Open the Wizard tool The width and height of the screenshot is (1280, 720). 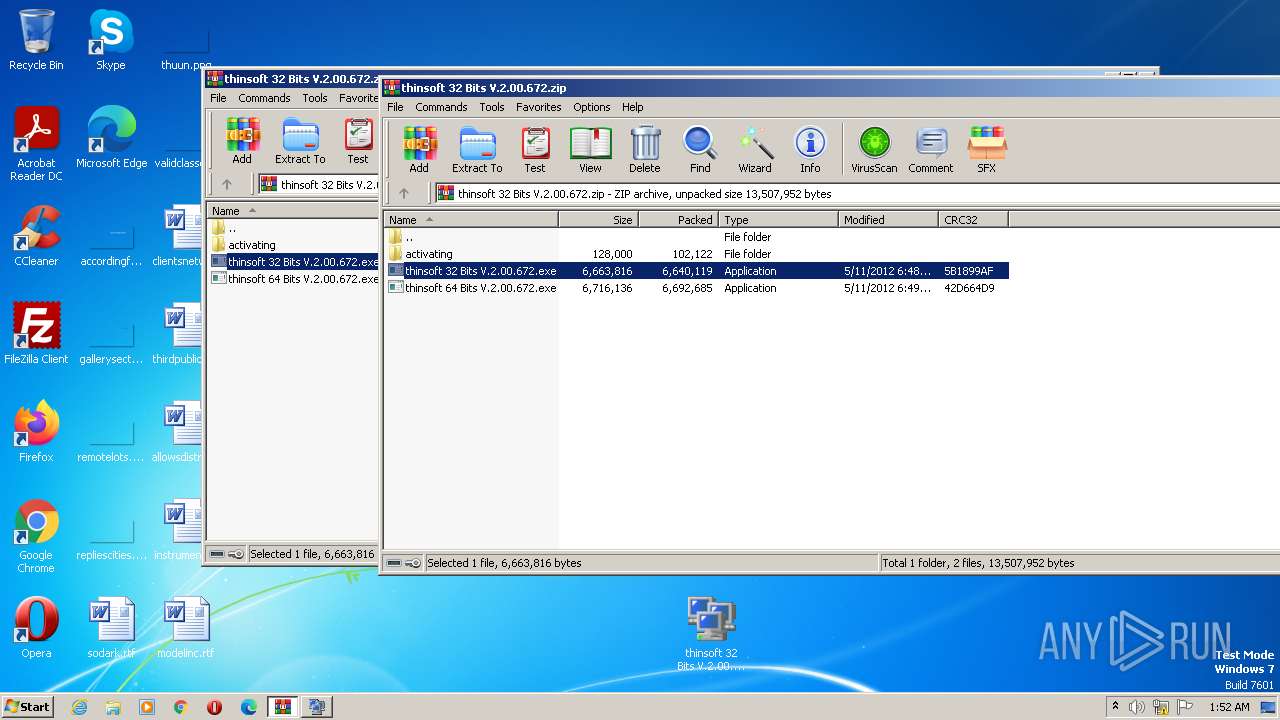coord(755,150)
